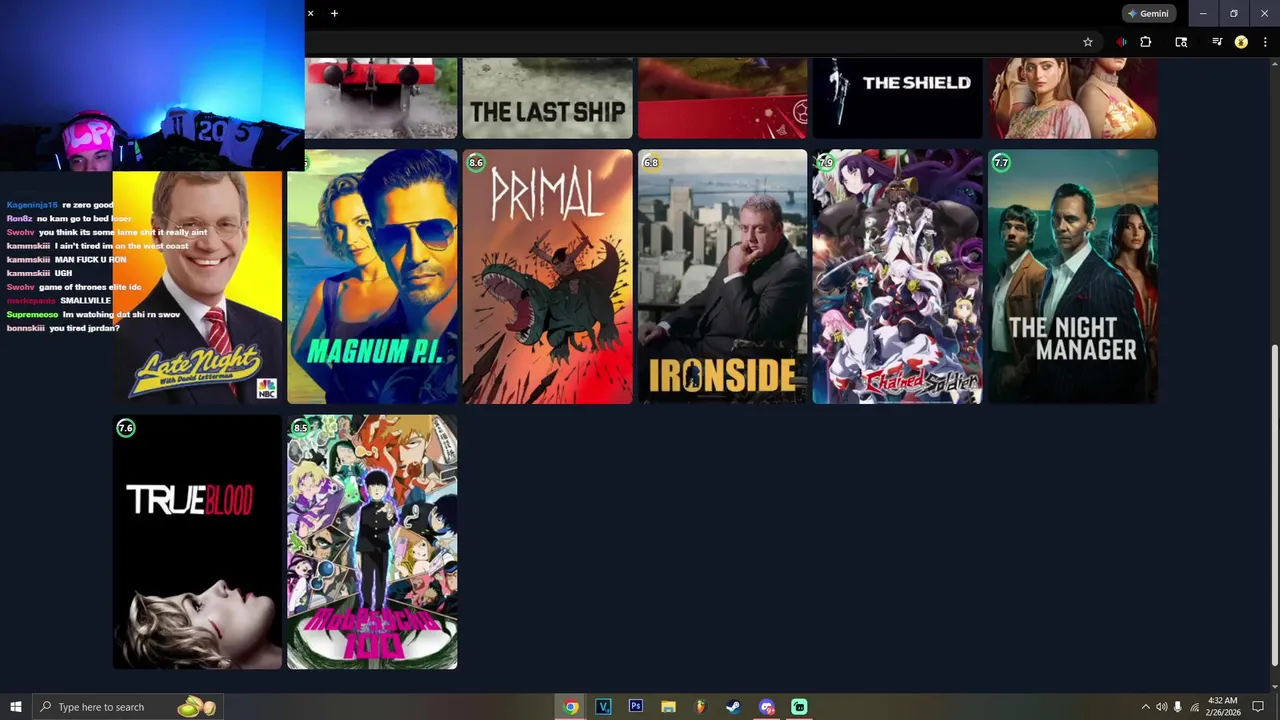Open the Magnum P.I. poster
This screenshot has width=1280, height=720.
point(372,277)
